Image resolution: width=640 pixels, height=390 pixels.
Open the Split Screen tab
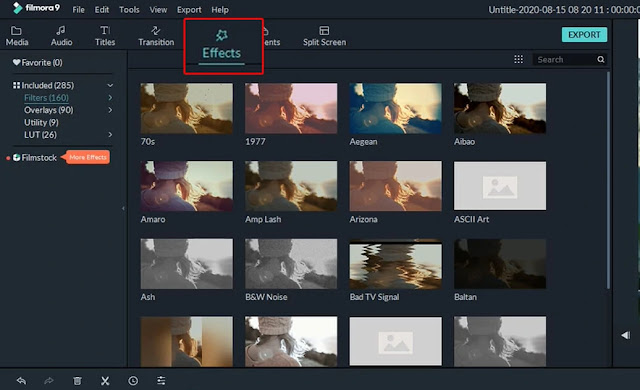point(324,36)
